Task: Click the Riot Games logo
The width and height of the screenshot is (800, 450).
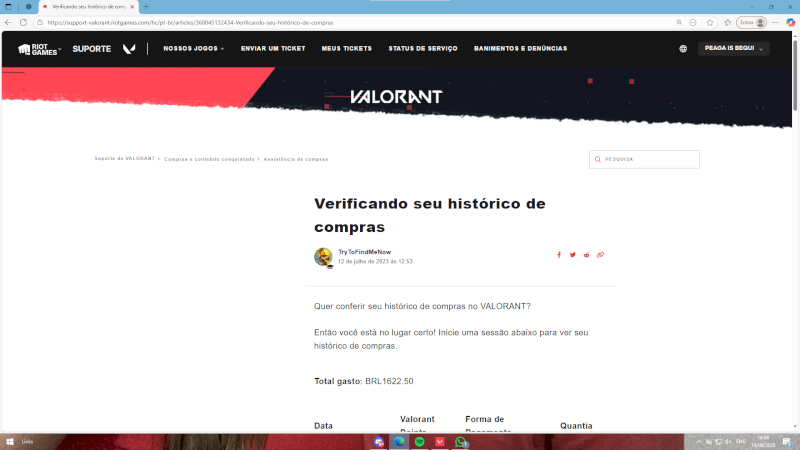Action: click(x=37, y=49)
